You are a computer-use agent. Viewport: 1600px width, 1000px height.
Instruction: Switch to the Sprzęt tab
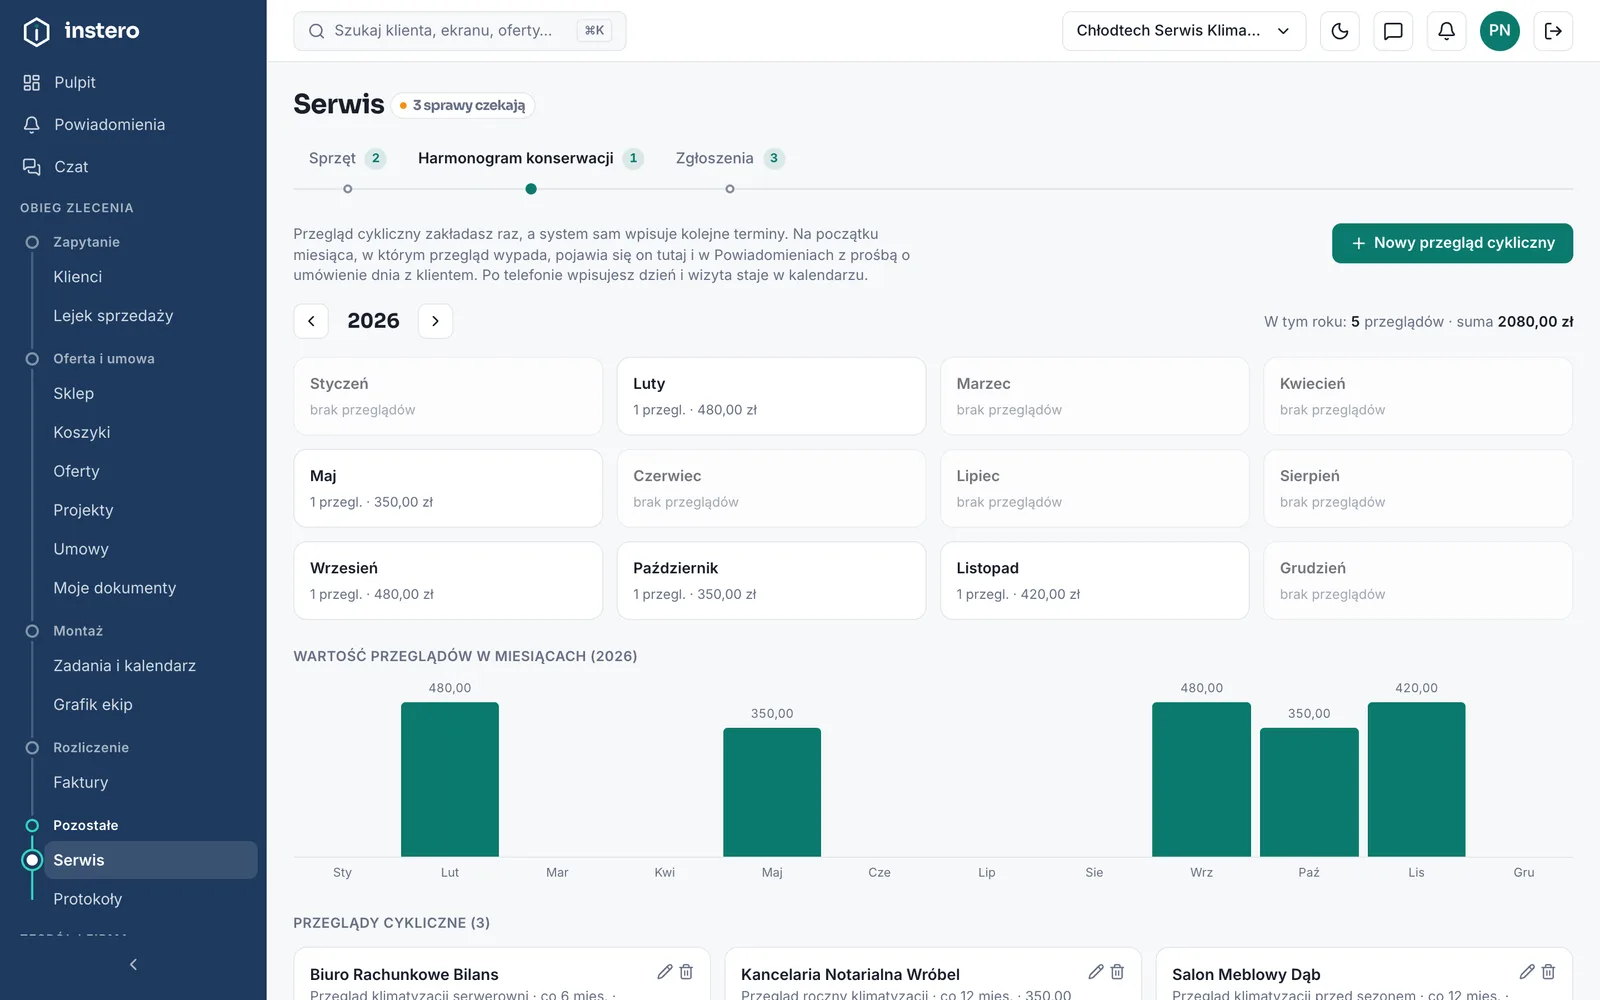tap(347, 158)
